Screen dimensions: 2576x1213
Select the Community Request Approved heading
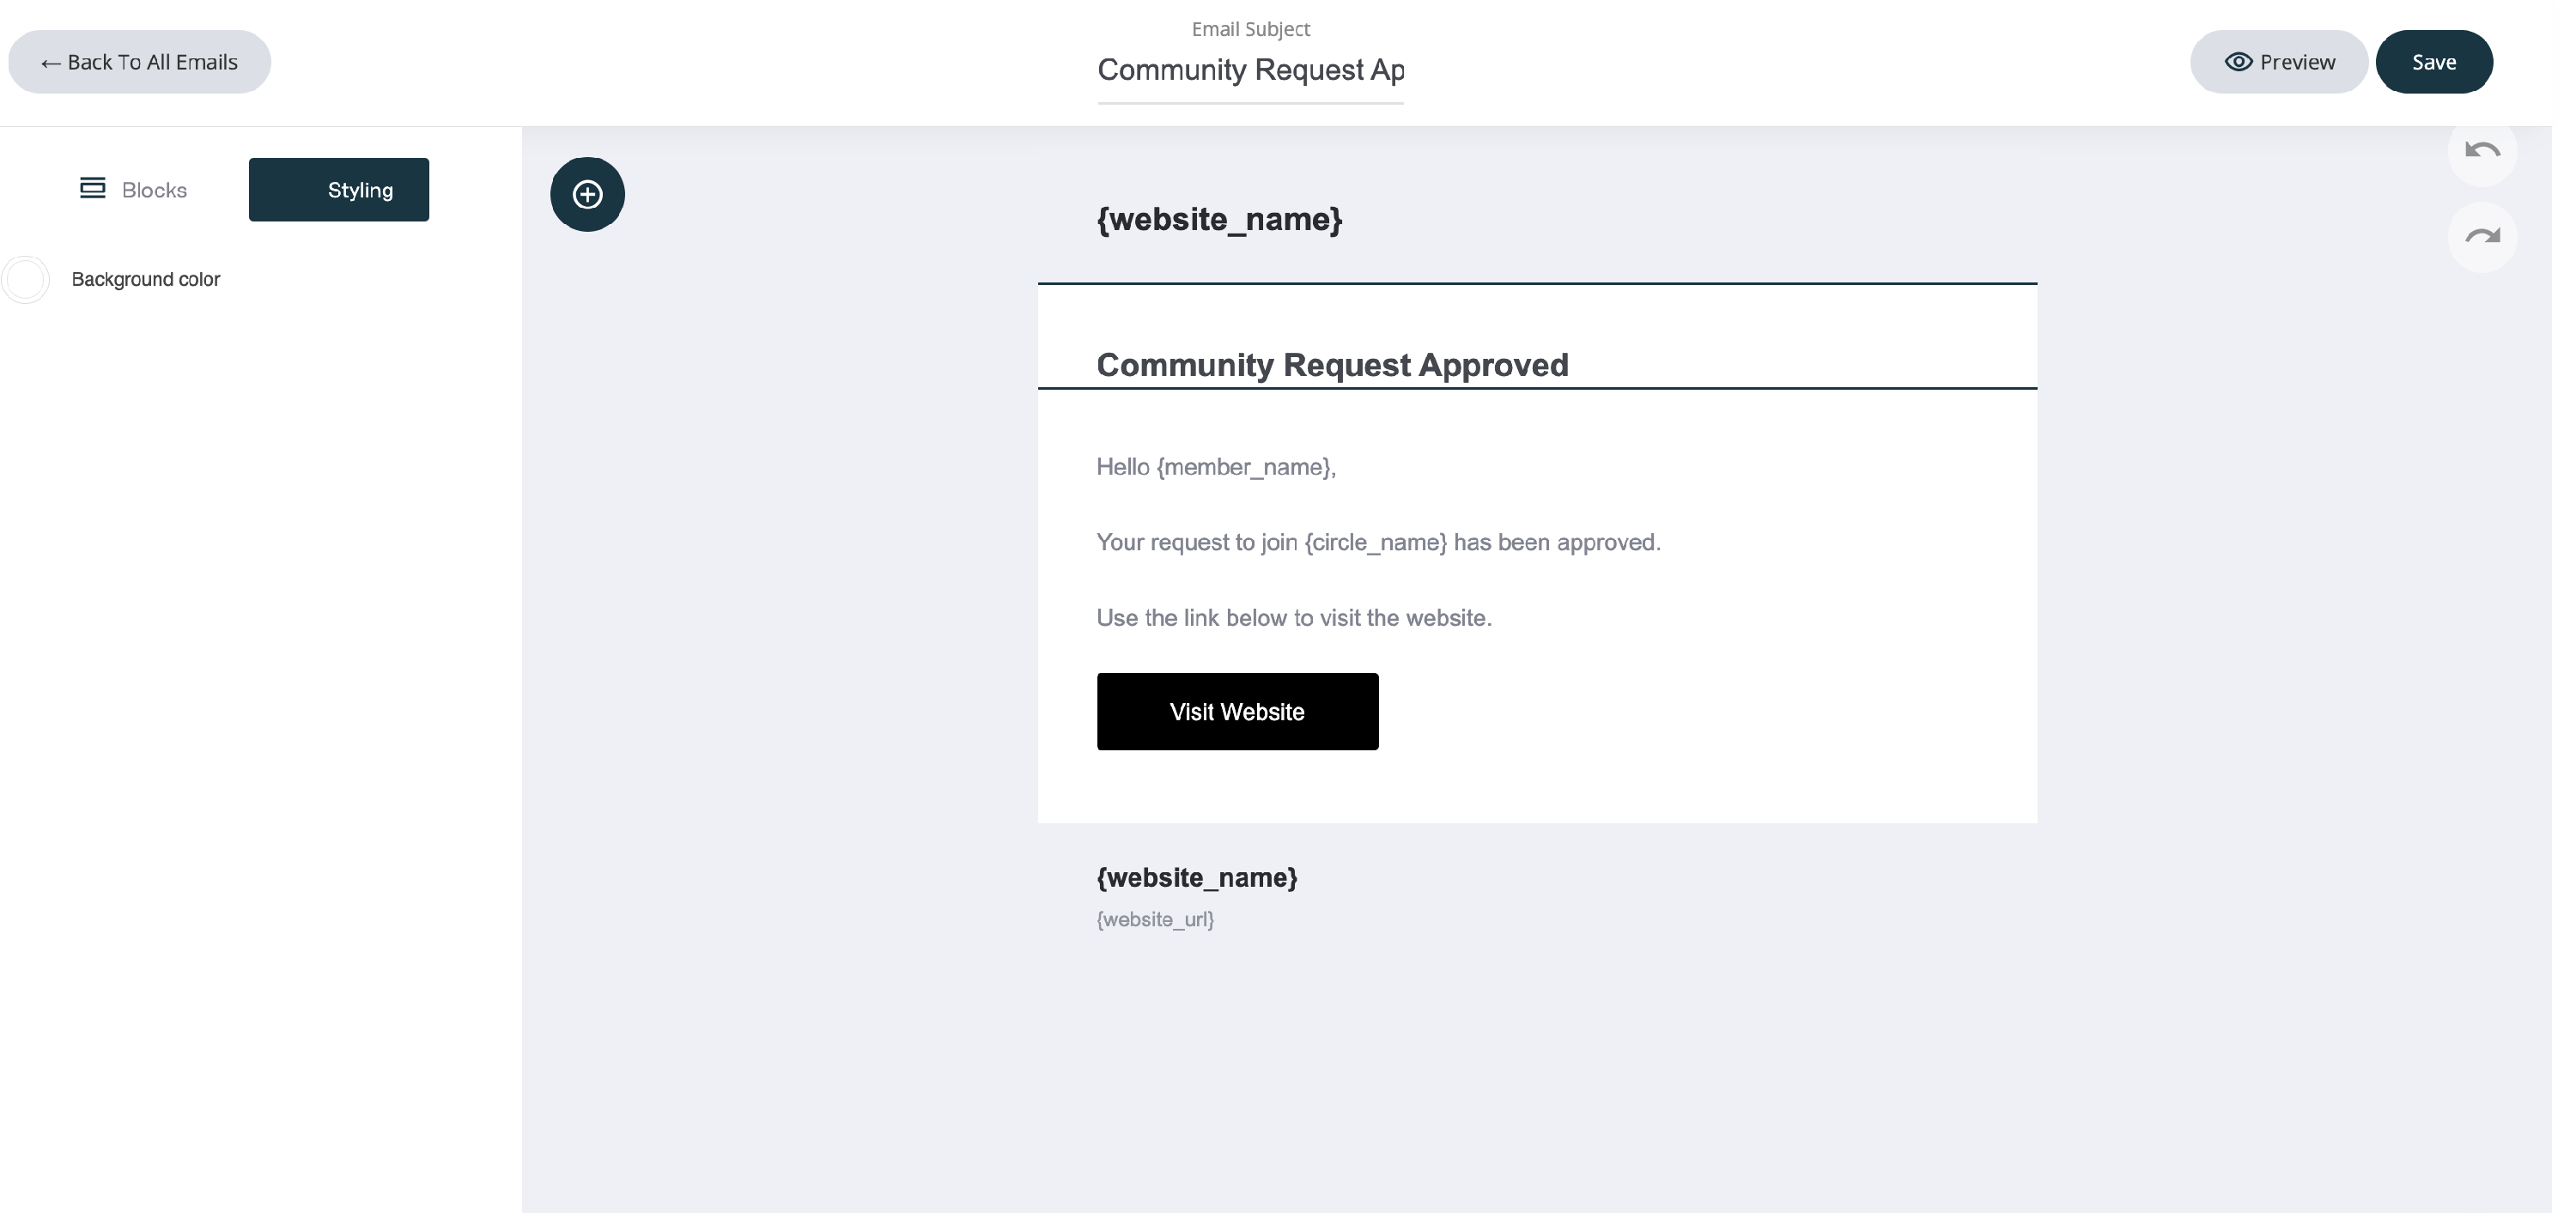(1332, 365)
